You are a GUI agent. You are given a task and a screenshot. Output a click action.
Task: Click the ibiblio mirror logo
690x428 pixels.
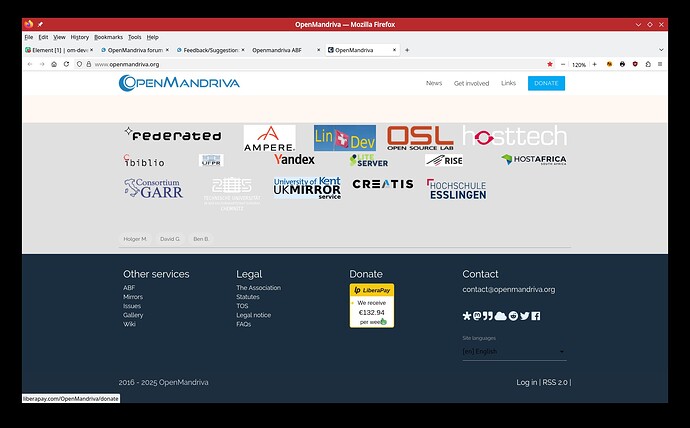pyautogui.click(x=144, y=161)
